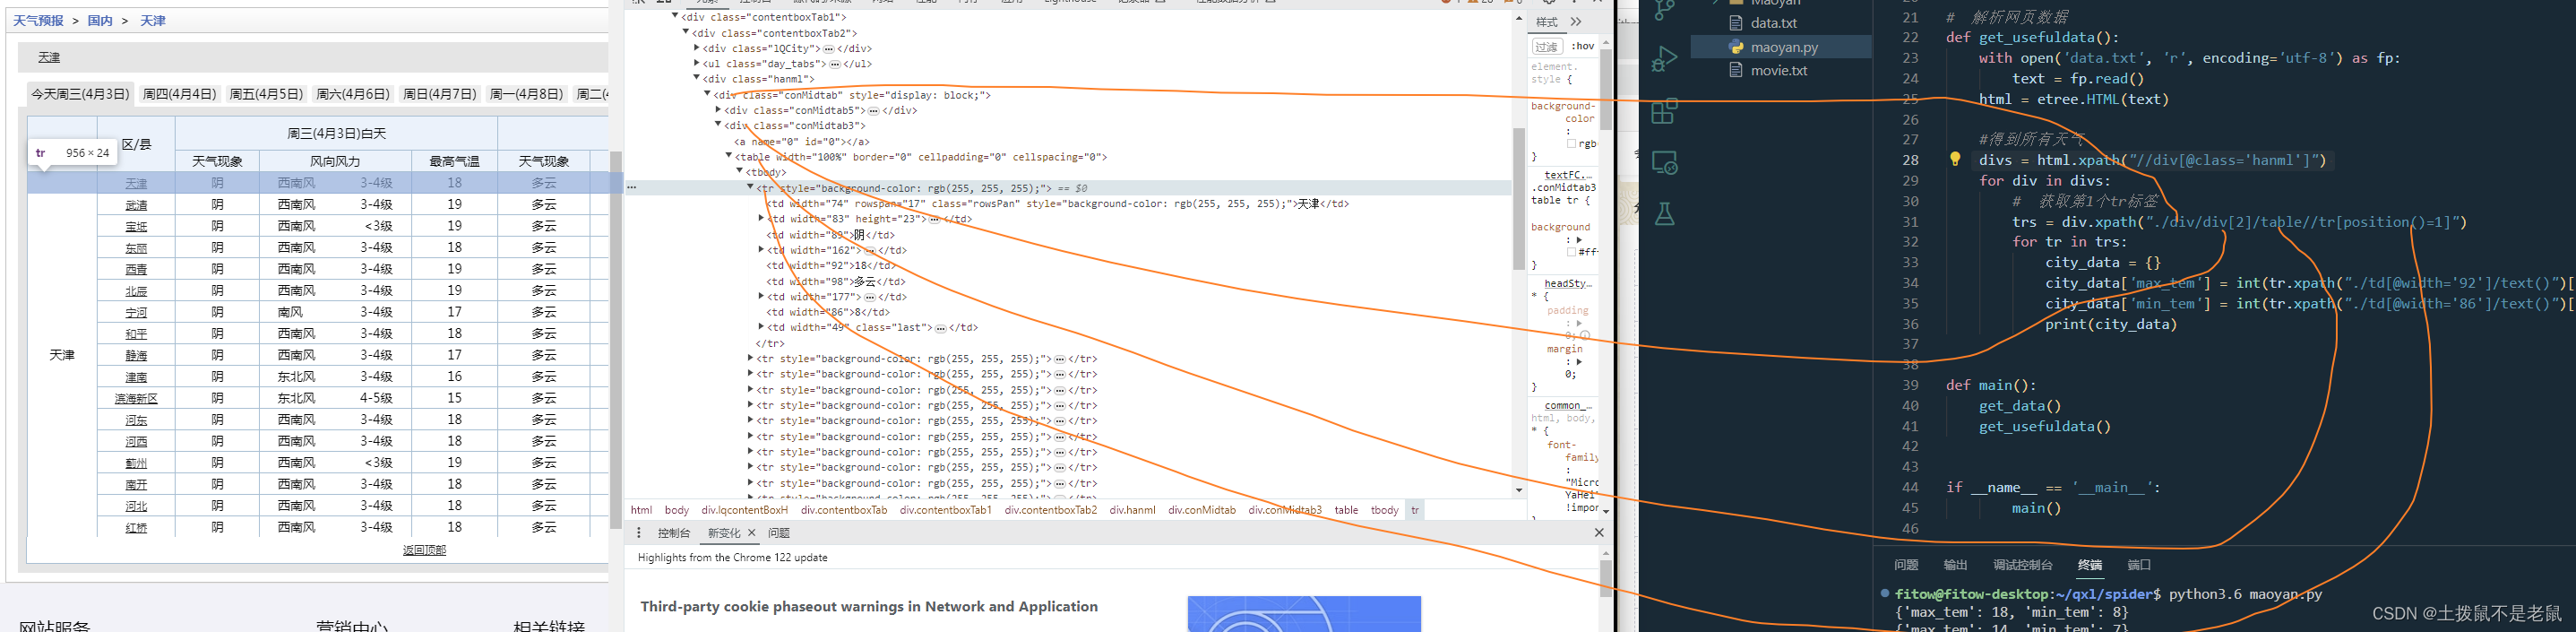The image size is (2576, 632).
Task: Open the Testing flask icon in VS Code
Action: click(x=1664, y=213)
